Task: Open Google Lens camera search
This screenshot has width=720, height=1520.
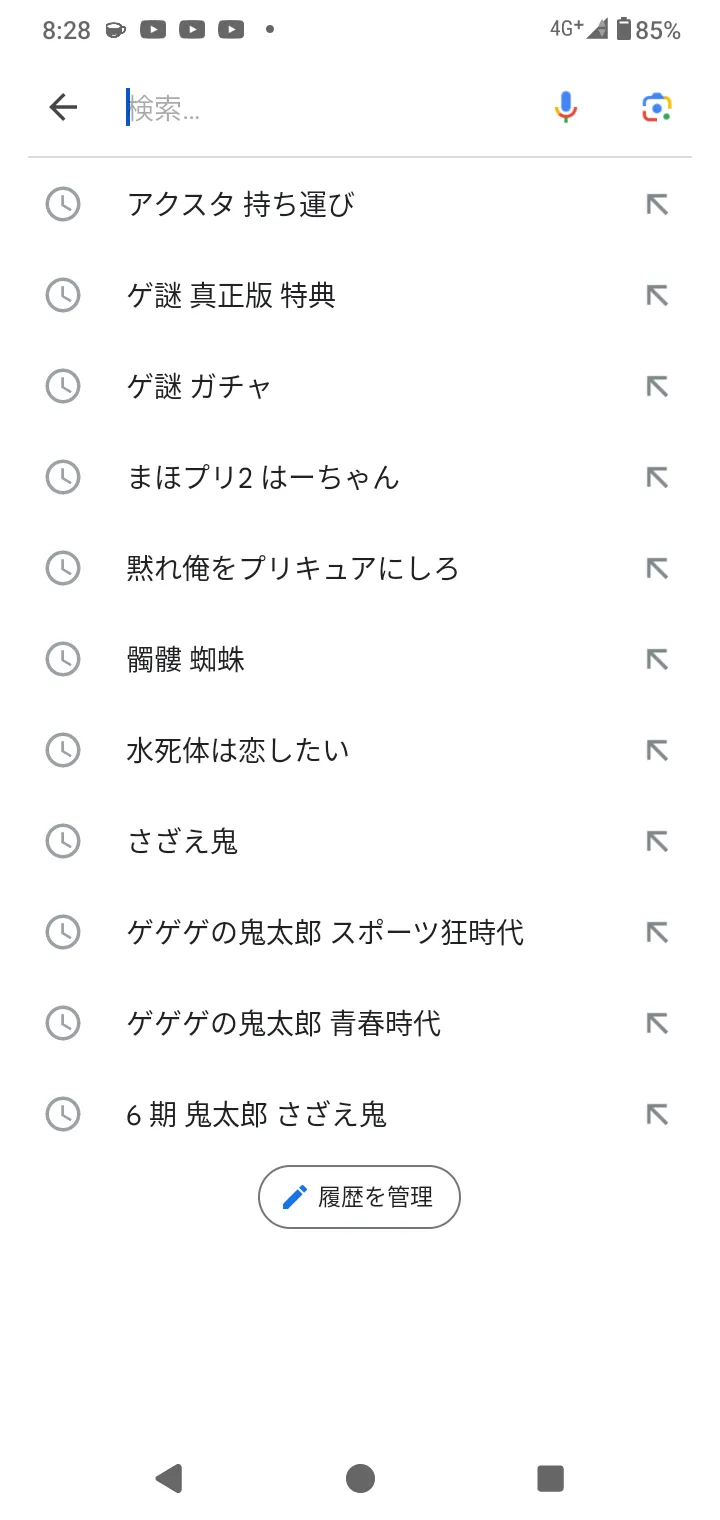Action: point(656,107)
